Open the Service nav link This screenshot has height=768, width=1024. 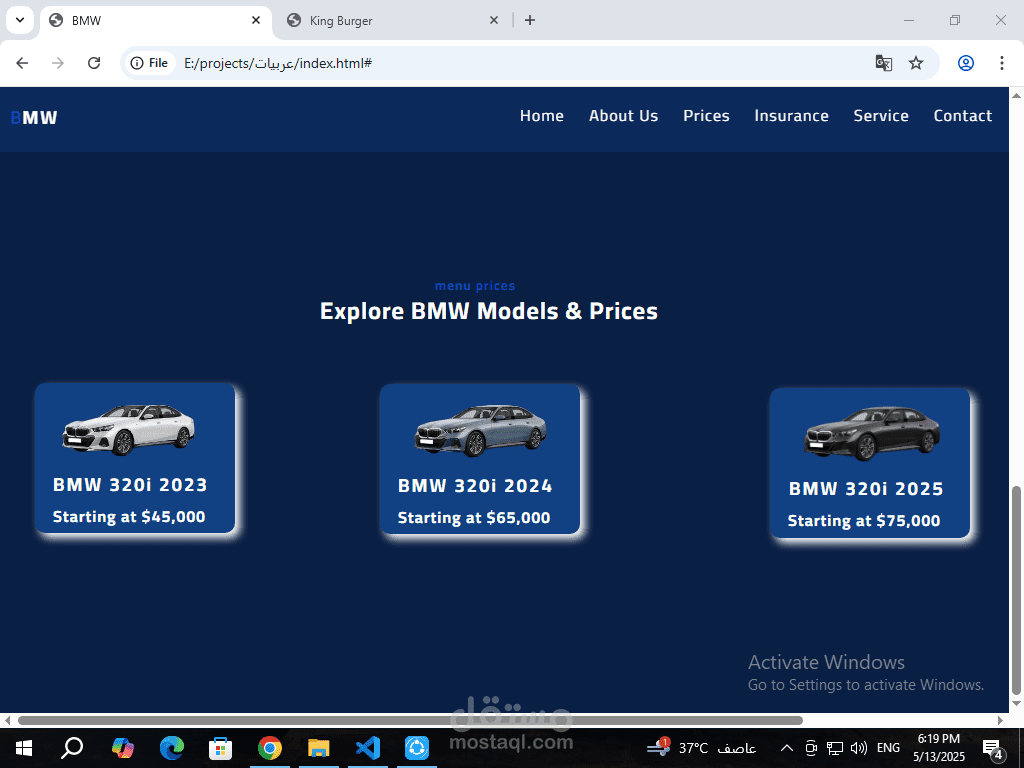(881, 116)
